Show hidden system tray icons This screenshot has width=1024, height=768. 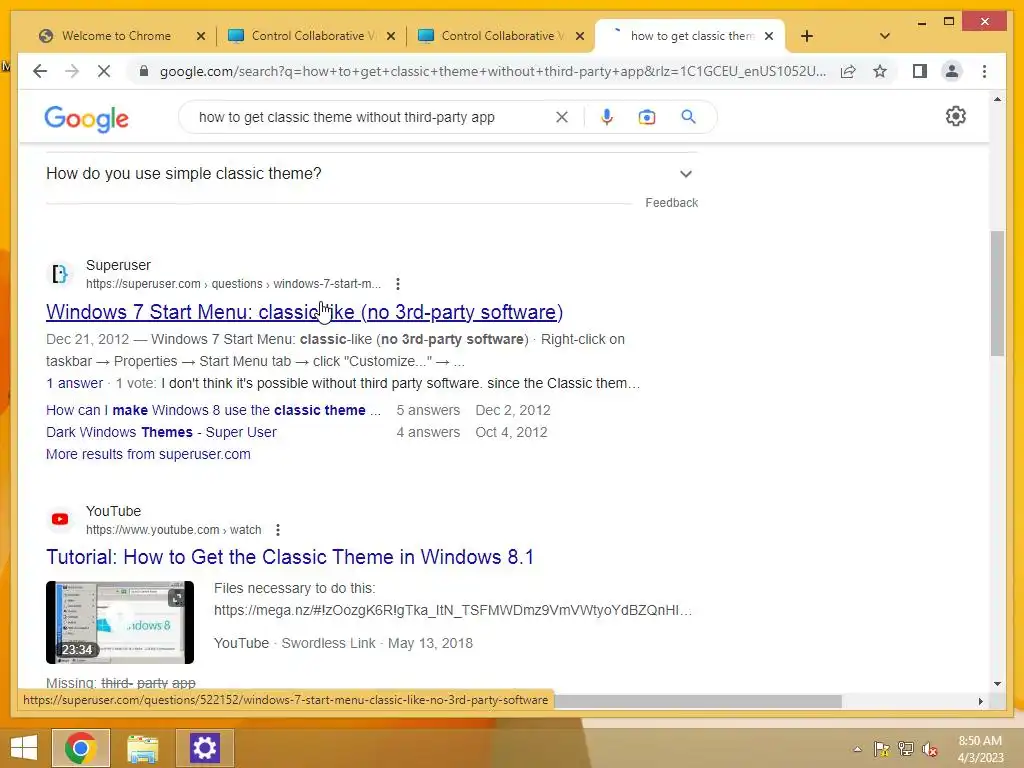pyautogui.click(x=857, y=749)
